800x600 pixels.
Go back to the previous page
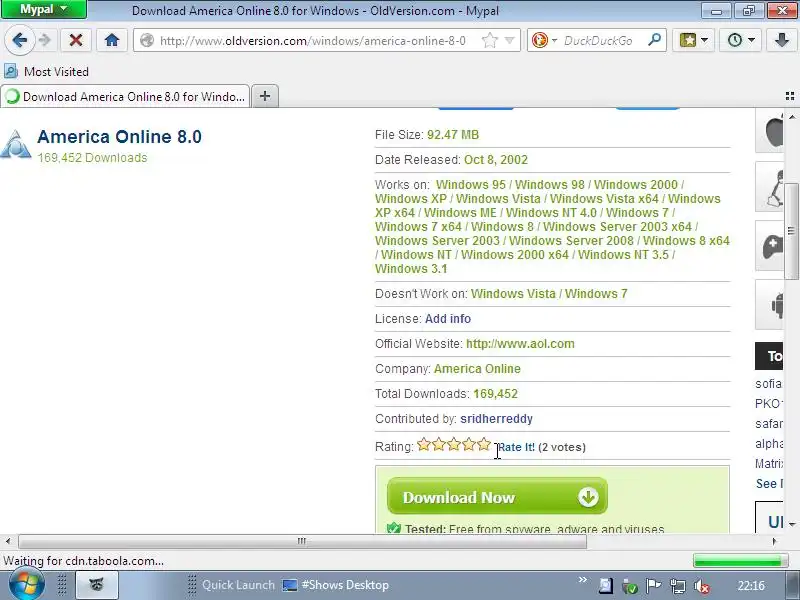coord(19,40)
